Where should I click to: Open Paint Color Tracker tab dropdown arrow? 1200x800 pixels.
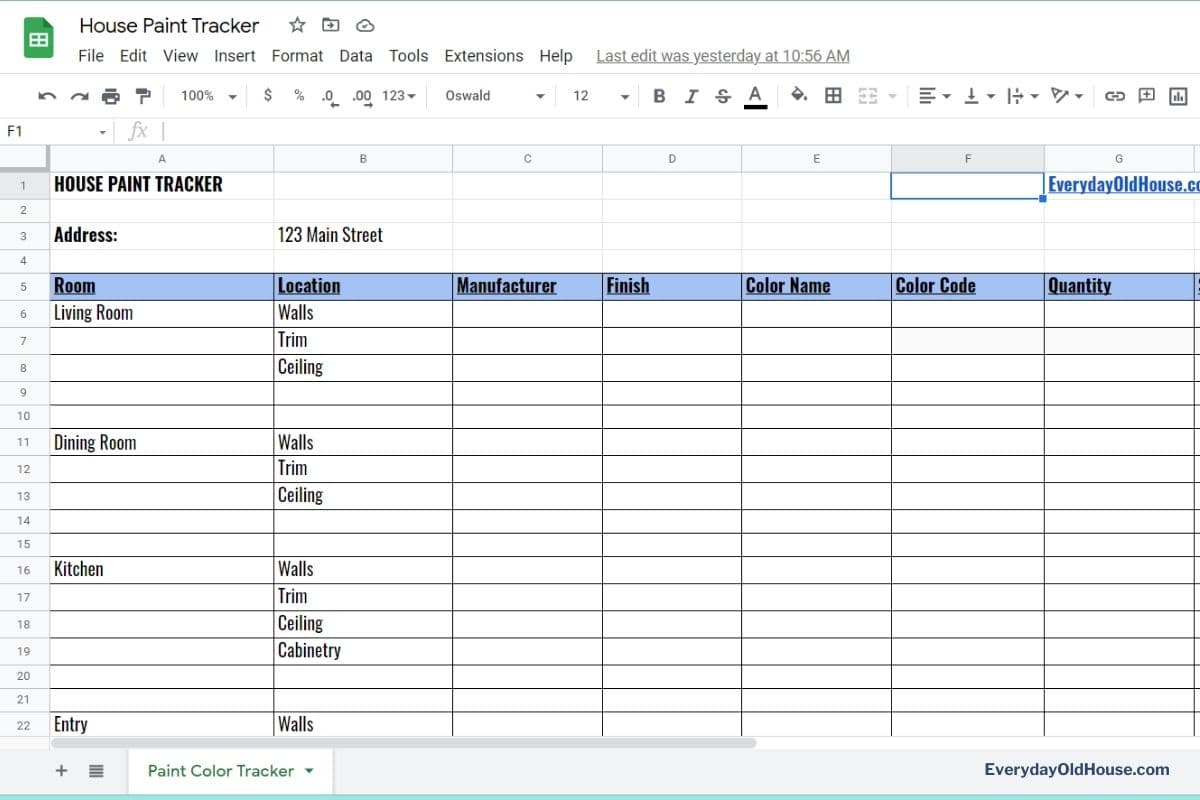[x=309, y=771]
